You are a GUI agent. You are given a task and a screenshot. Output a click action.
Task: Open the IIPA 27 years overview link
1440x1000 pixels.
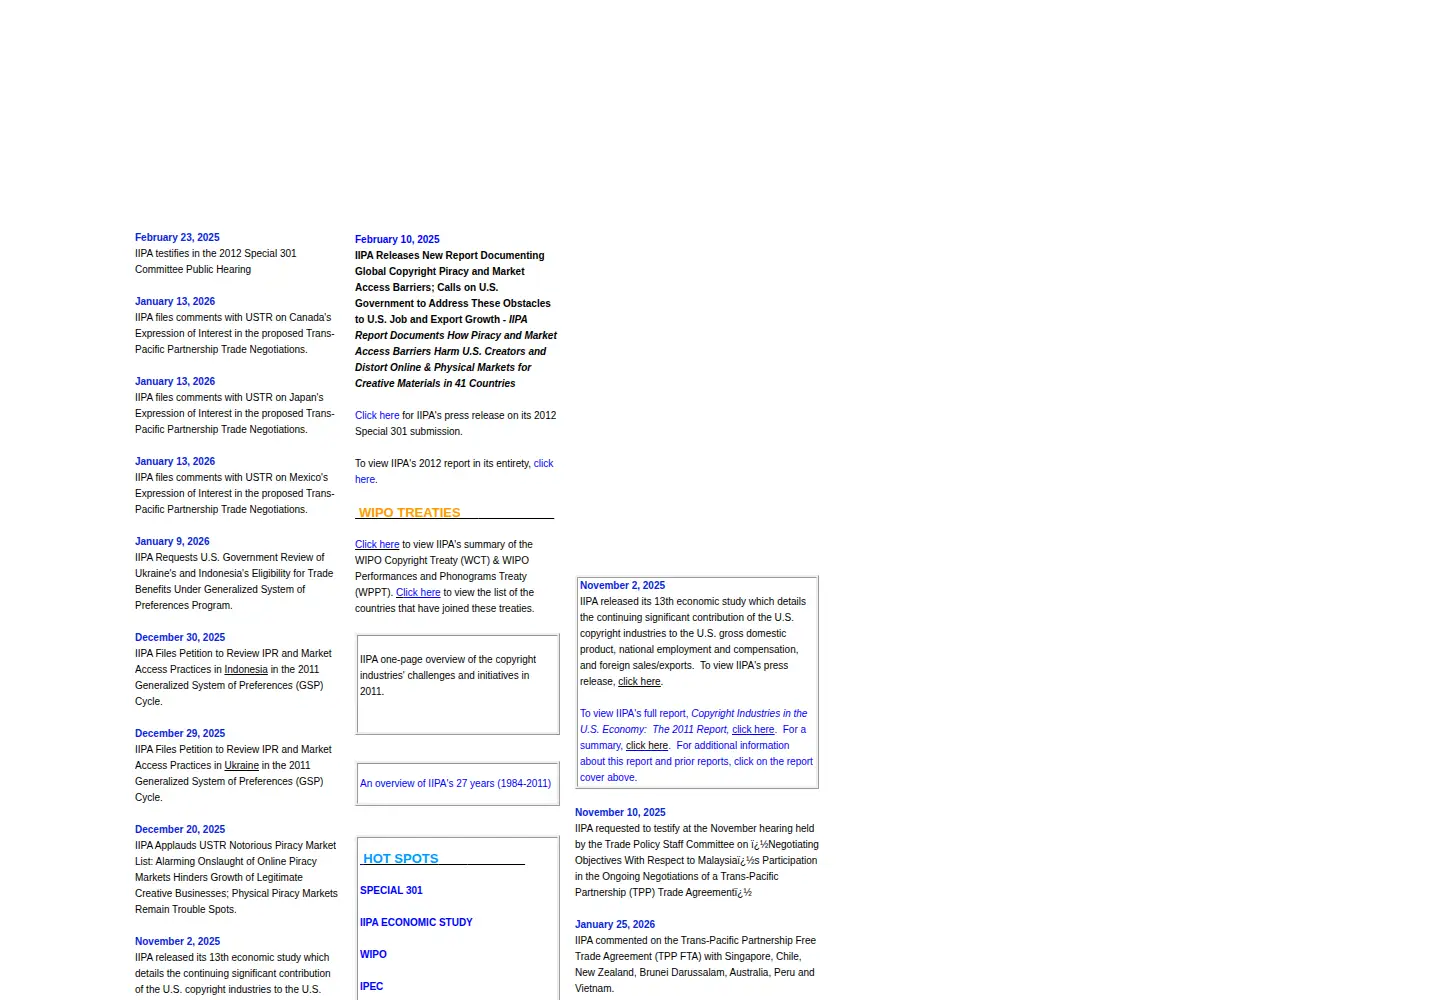click(x=455, y=783)
